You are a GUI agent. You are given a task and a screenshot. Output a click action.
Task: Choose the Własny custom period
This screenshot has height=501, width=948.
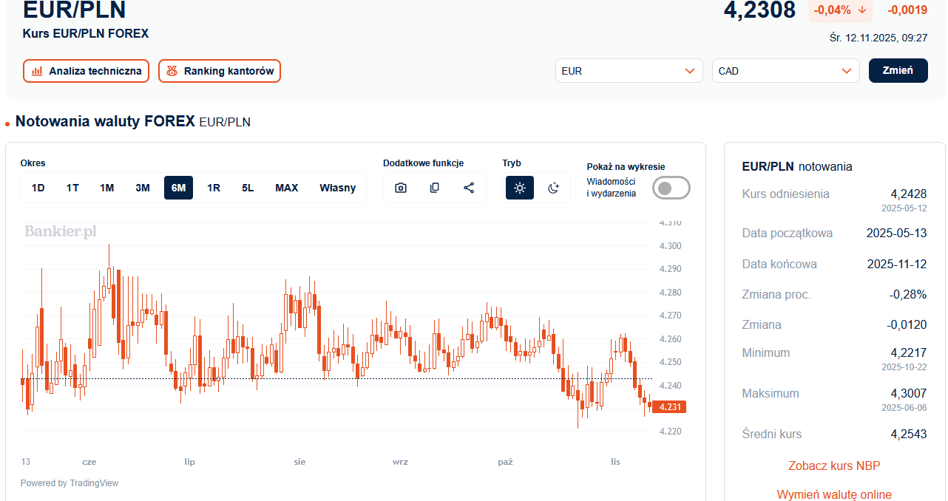[x=337, y=188]
